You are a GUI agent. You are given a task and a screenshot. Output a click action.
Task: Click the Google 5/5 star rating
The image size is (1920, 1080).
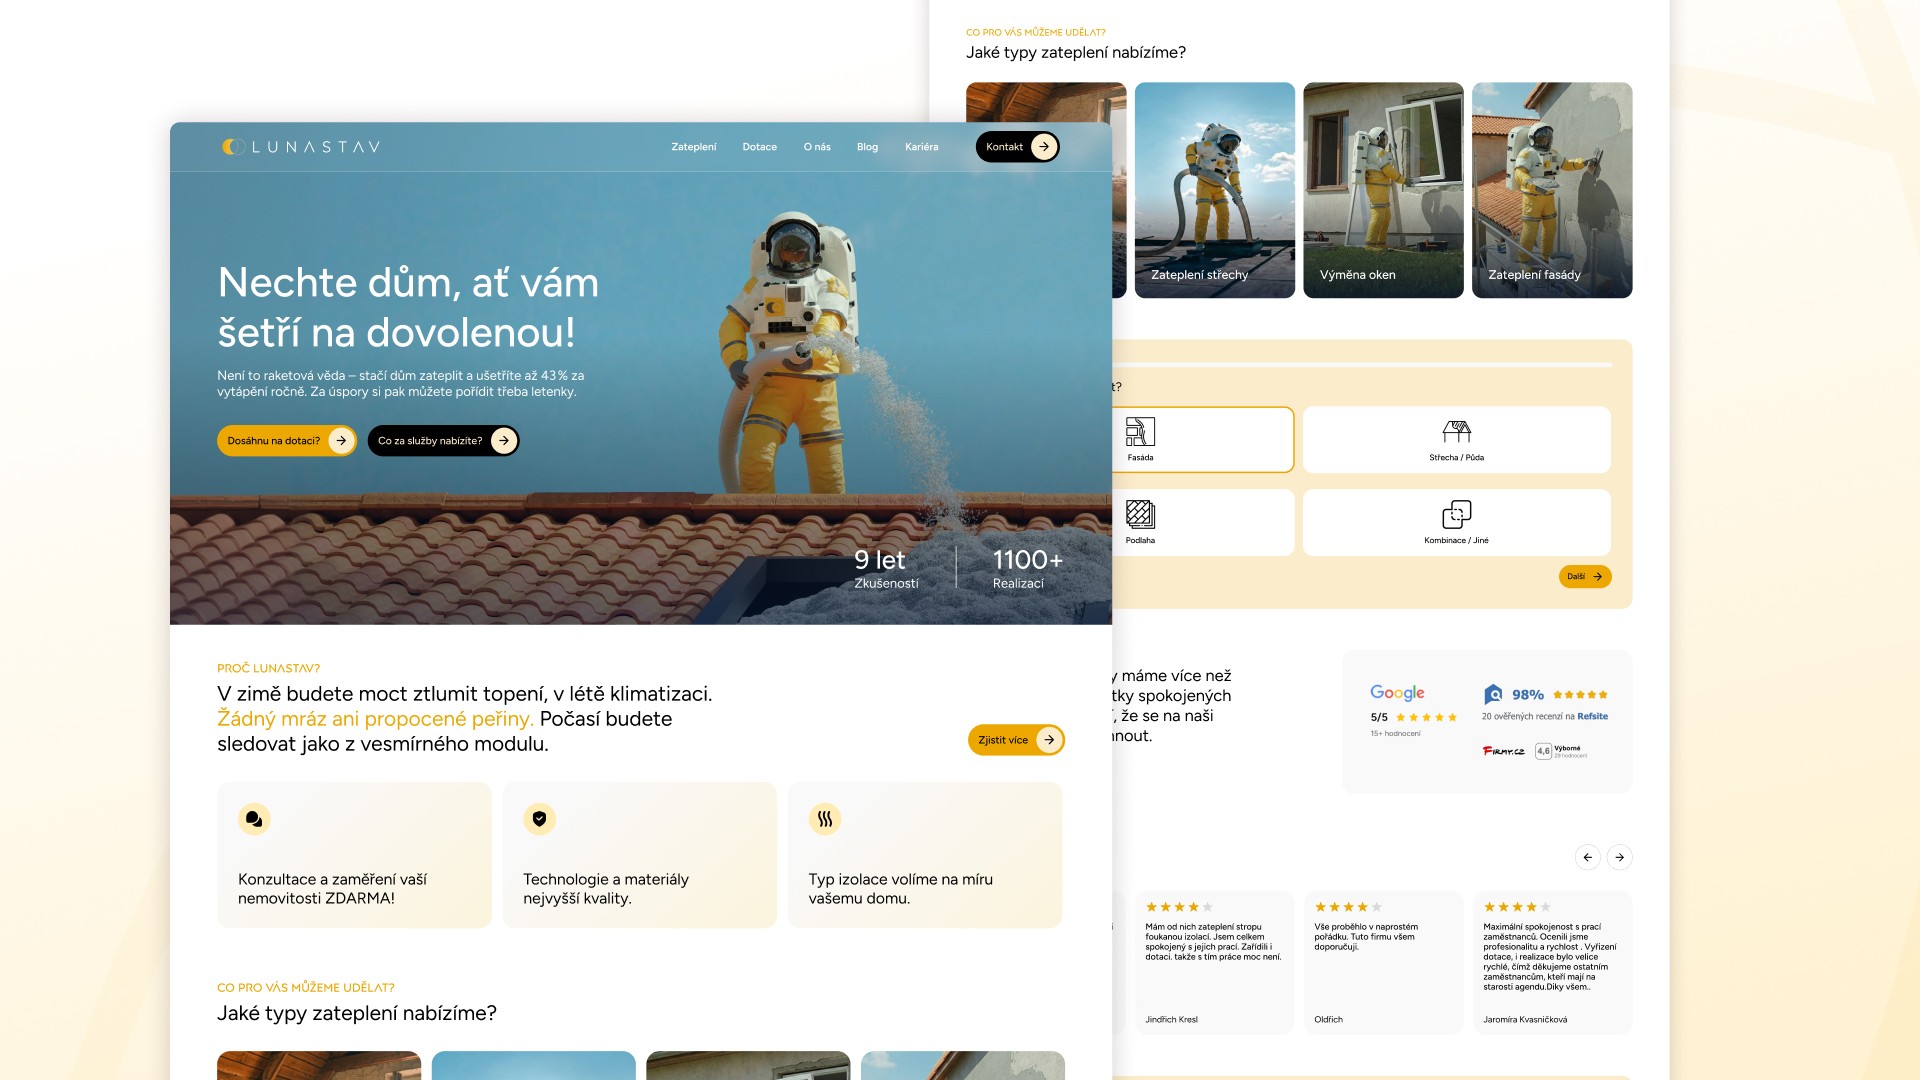coord(1413,717)
